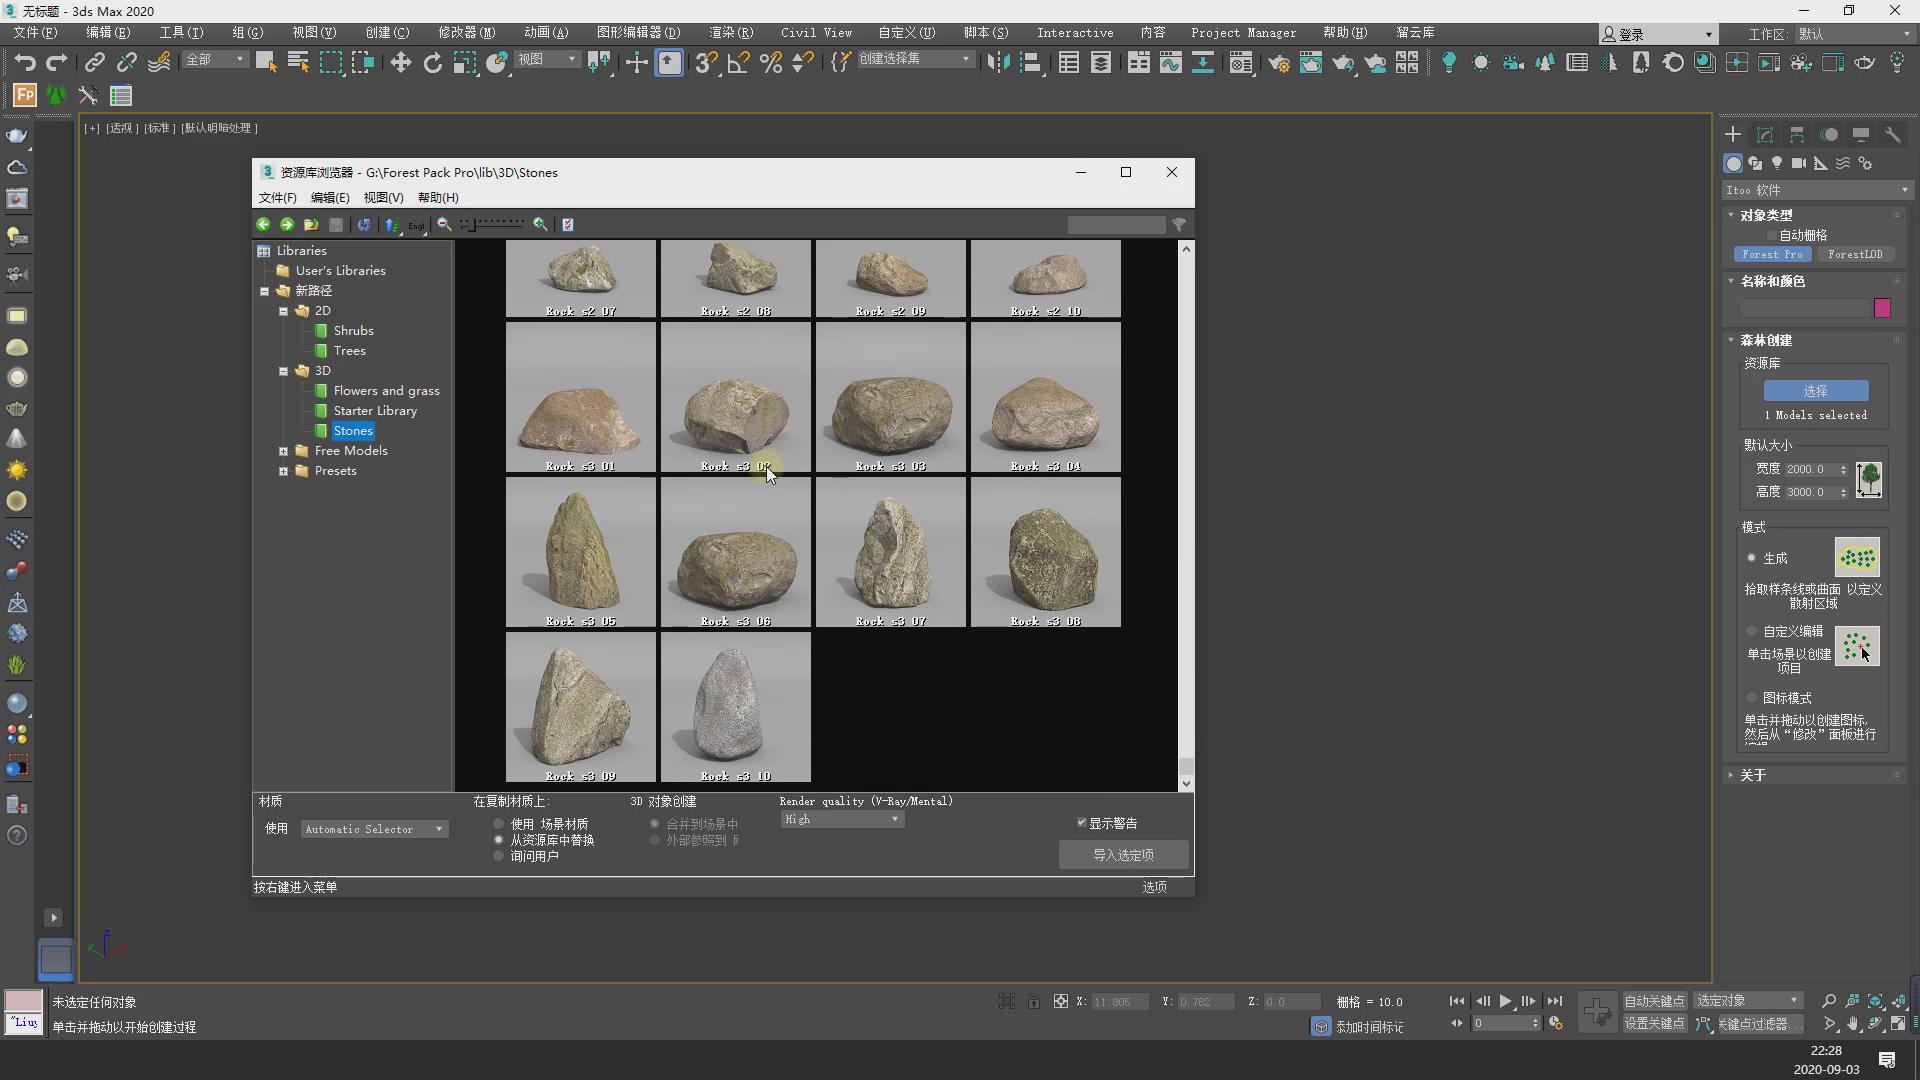Toggle the 显示警告 checkbox
Viewport: 1920px width, 1080px height.
pyautogui.click(x=1082, y=823)
